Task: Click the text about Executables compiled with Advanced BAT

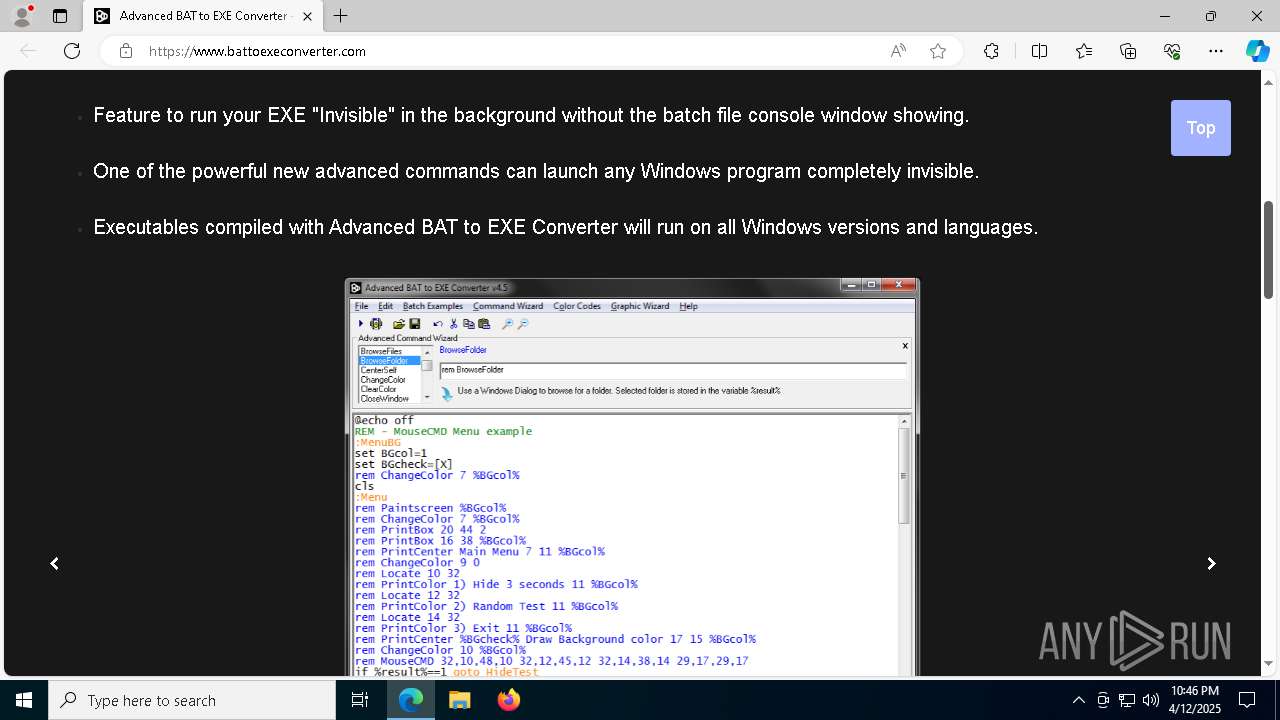Action: [566, 227]
